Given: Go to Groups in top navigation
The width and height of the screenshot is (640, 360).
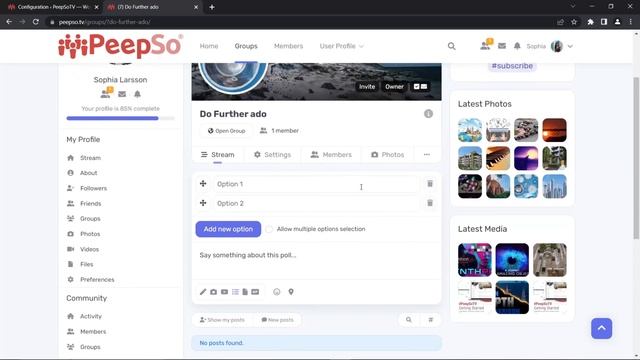Looking at the screenshot, I should click(246, 46).
